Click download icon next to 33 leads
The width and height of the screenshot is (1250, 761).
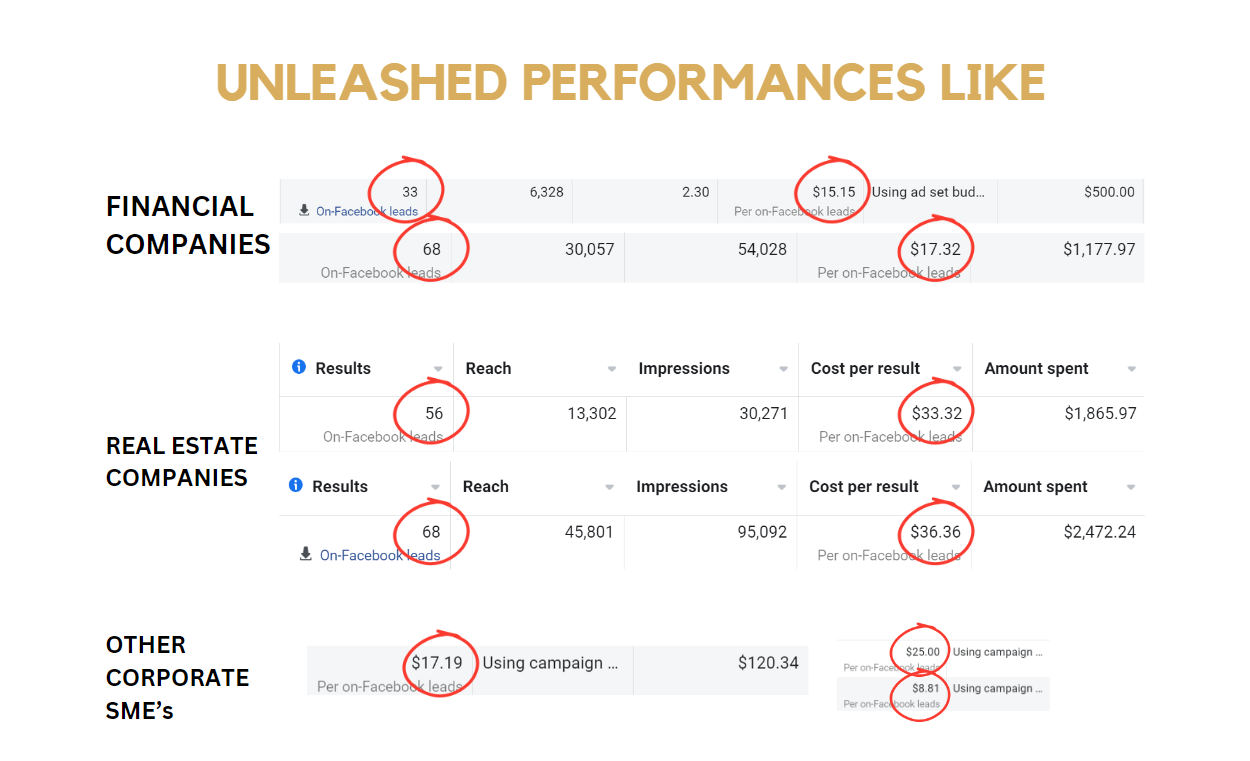(x=304, y=211)
